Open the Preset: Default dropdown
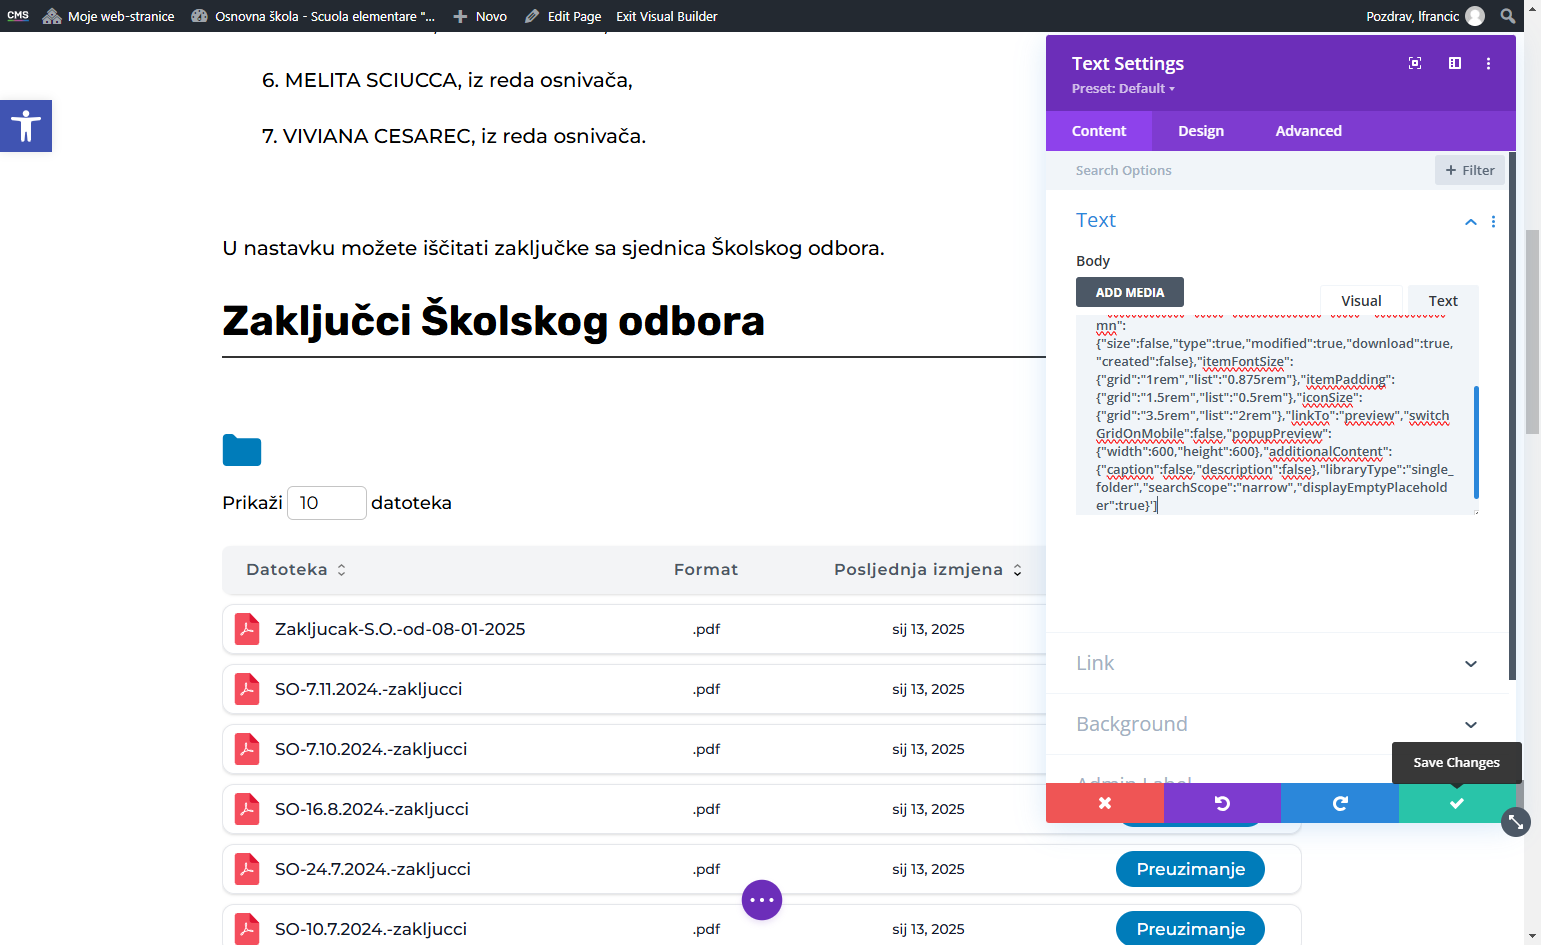The width and height of the screenshot is (1541, 945). point(1123,89)
